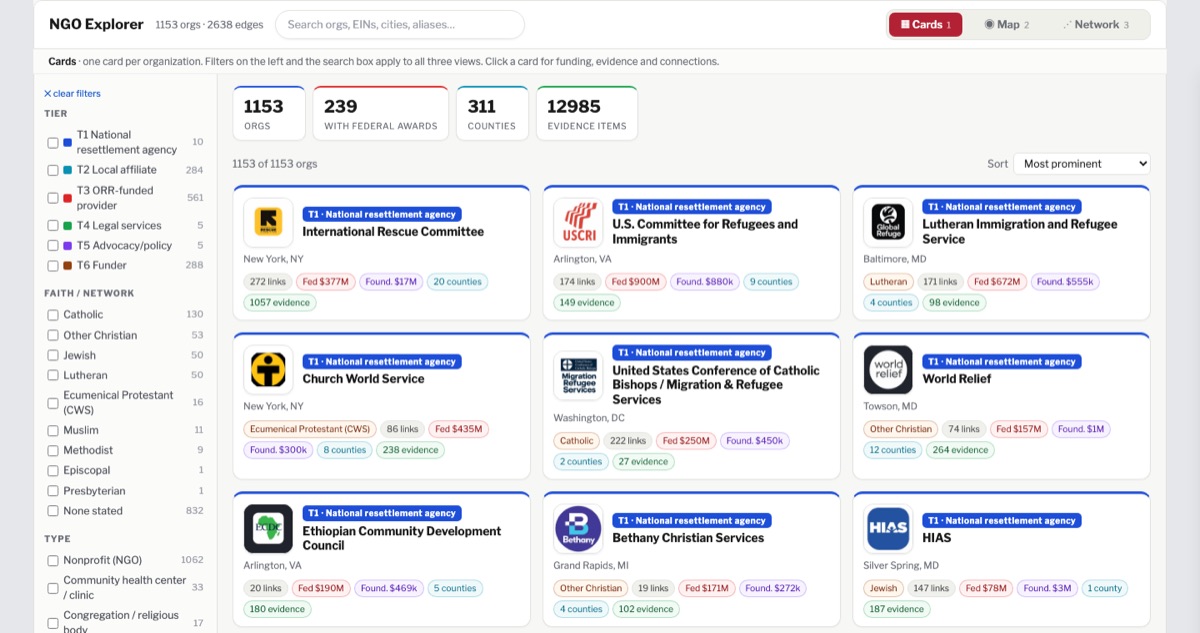1200x633 pixels.
Task: Enable the T6 Funder checkbox
Action: pos(53,265)
